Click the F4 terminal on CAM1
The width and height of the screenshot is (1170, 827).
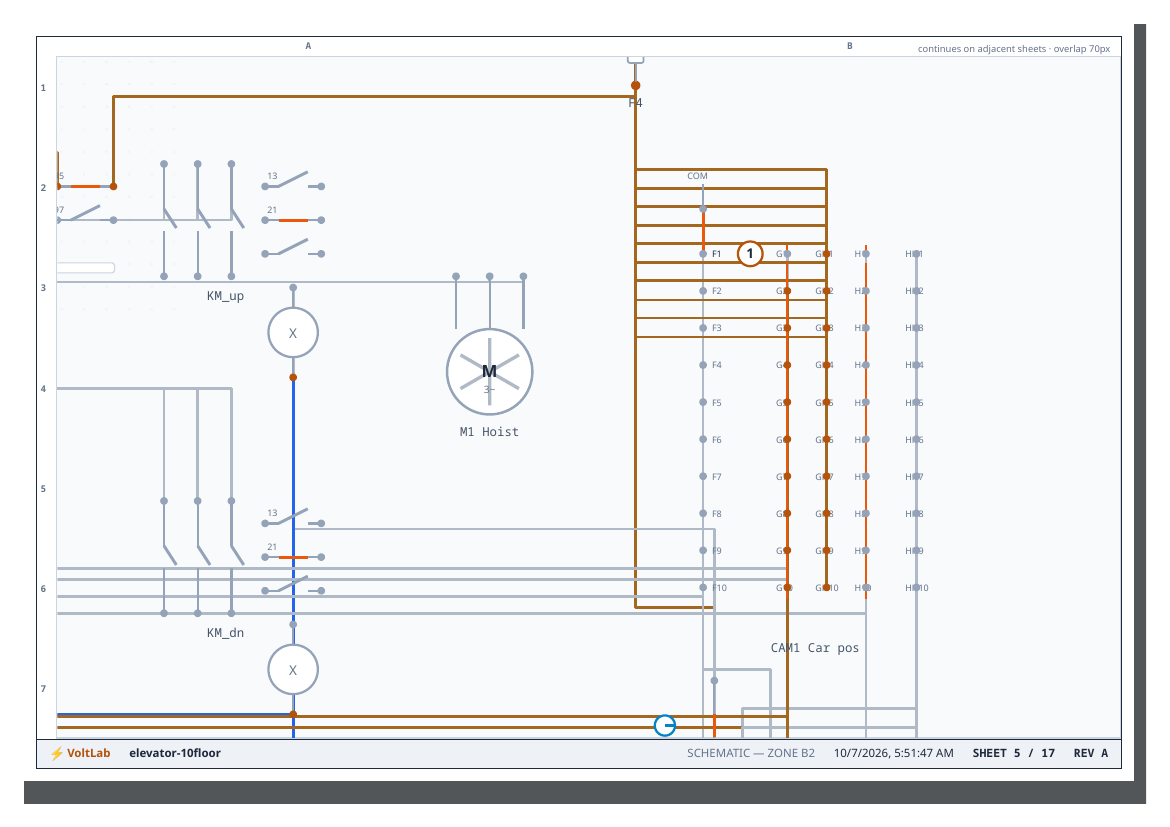703,365
